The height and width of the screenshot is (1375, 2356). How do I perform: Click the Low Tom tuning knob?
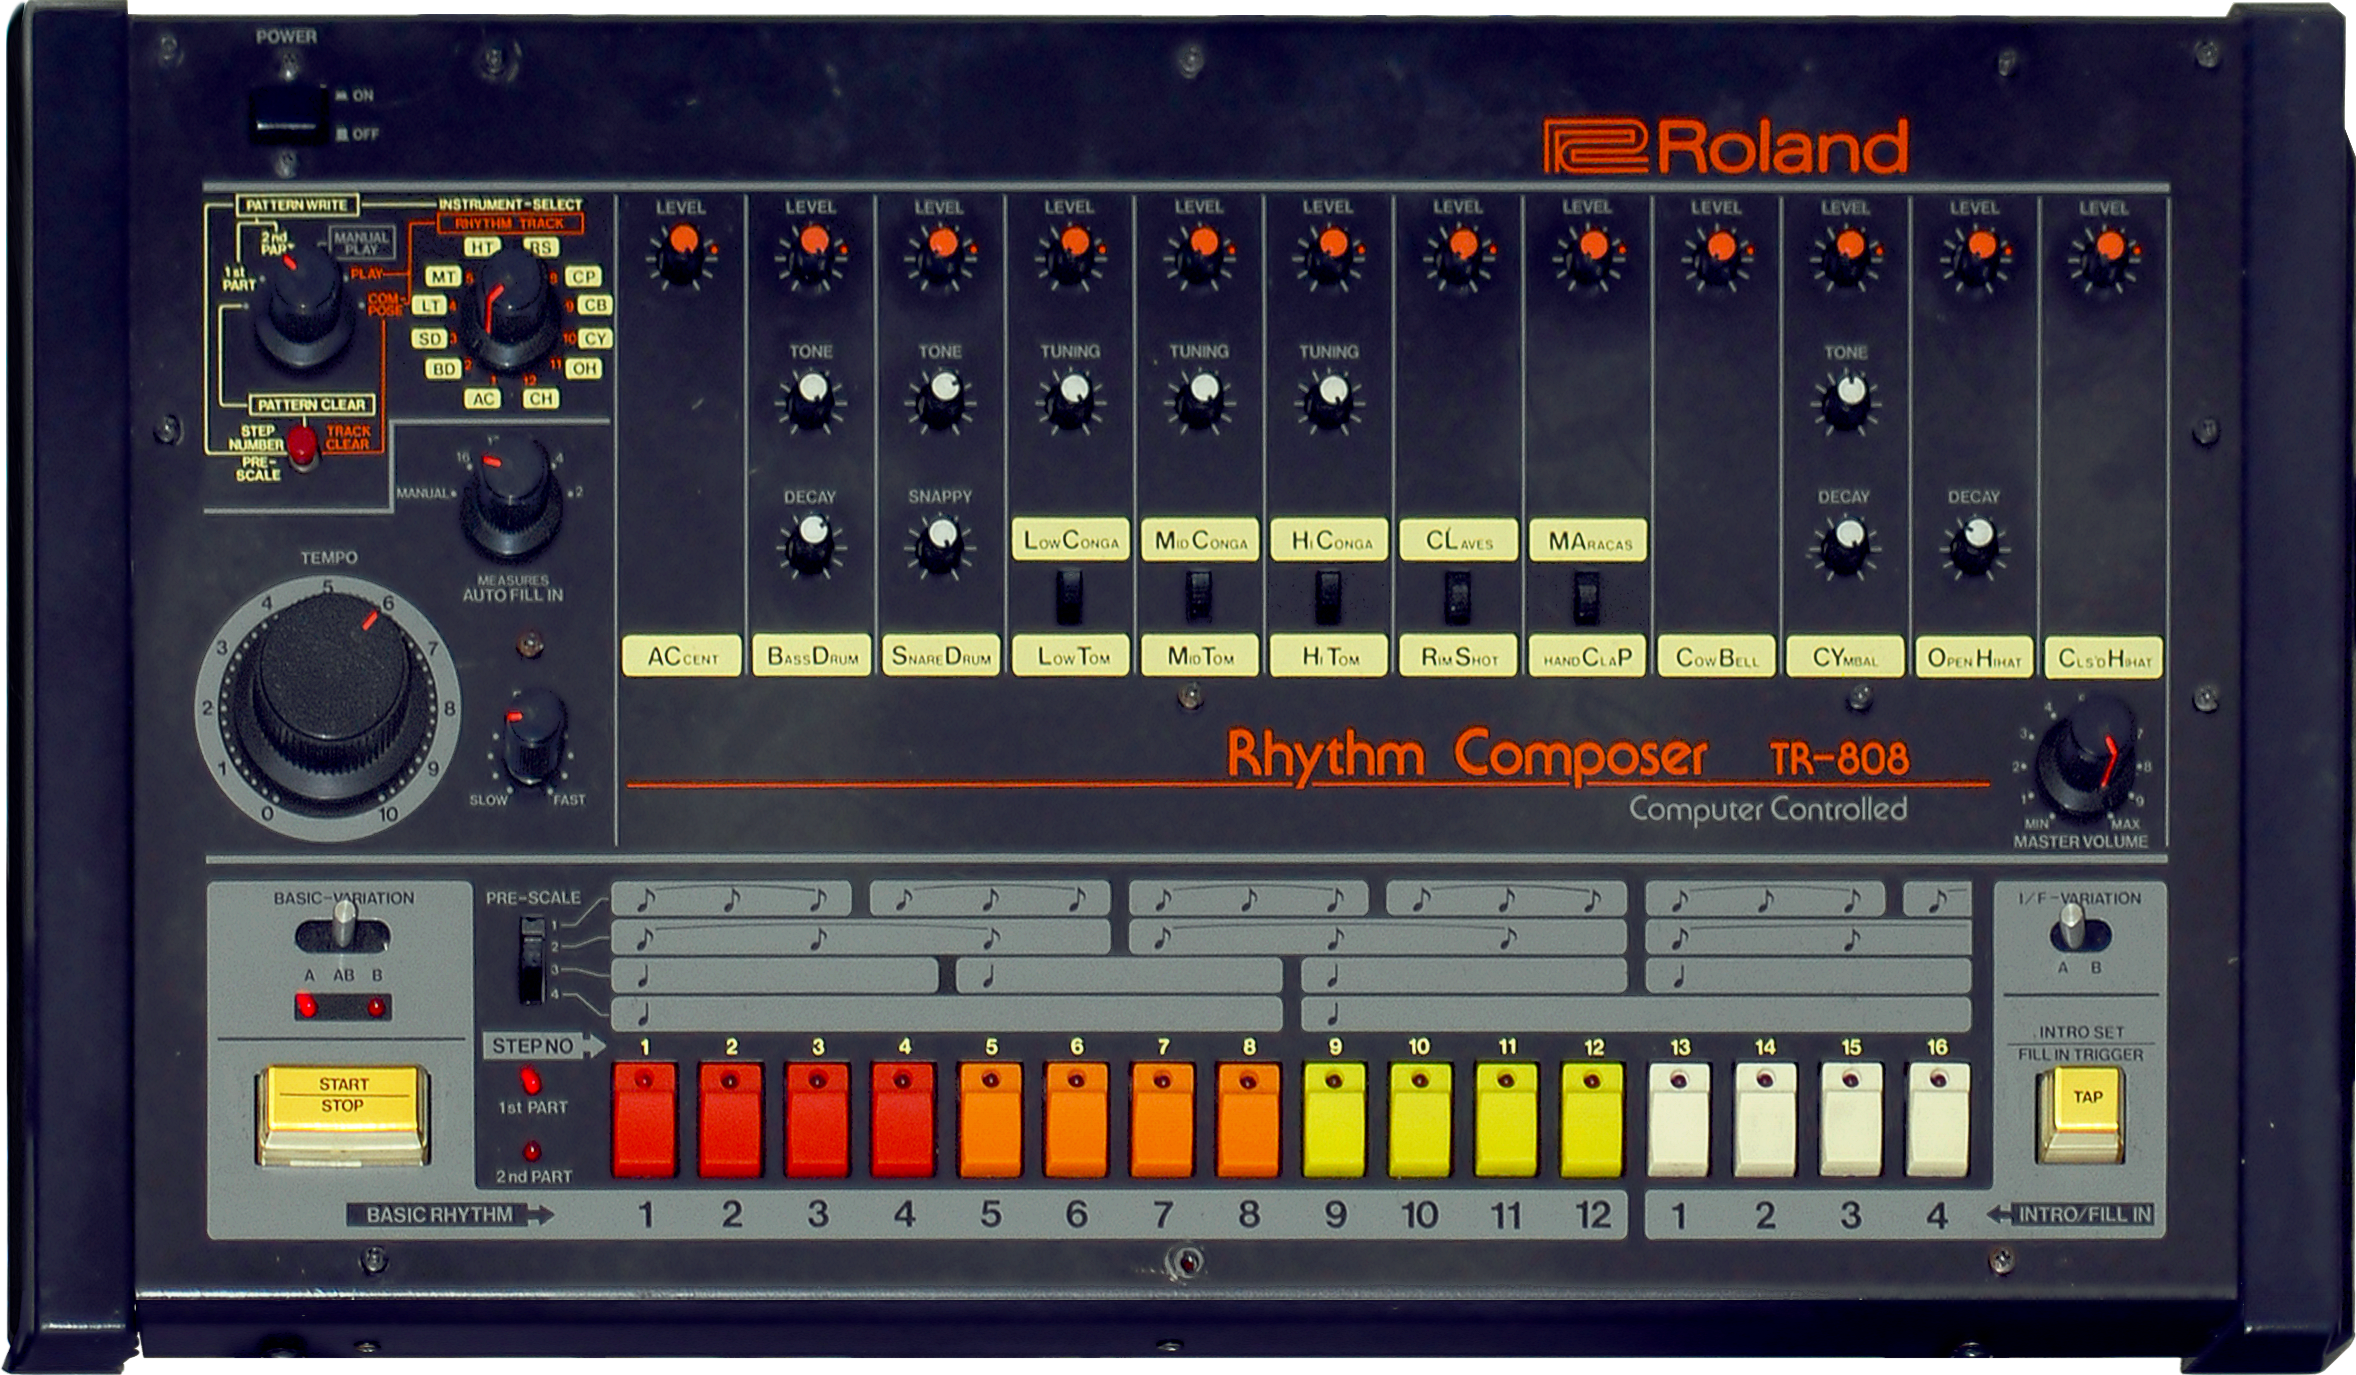[1070, 400]
